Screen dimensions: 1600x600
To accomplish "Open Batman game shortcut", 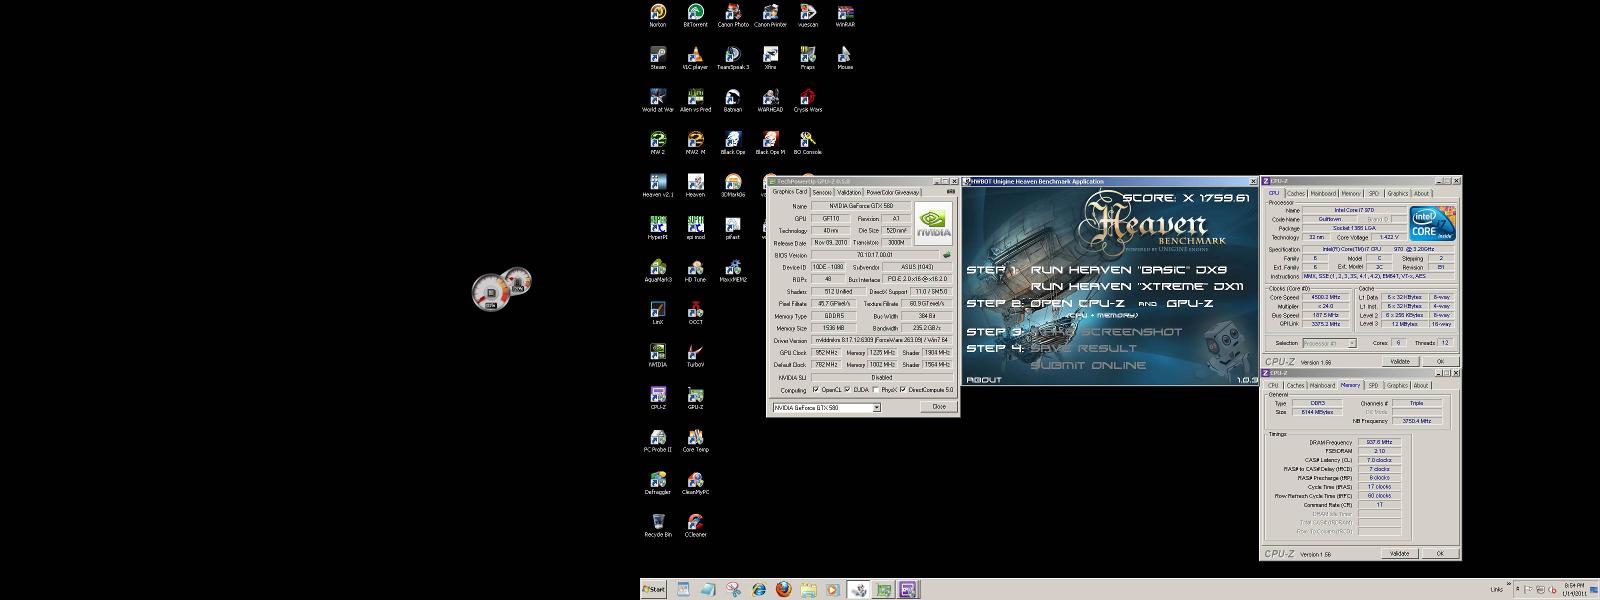I will [x=733, y=100].
